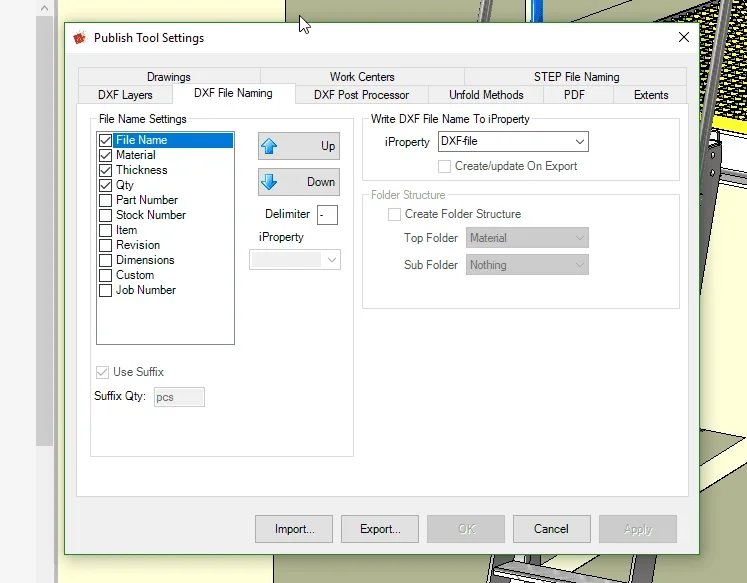This screenshot has height=583, width=747.
Task: Click the blue up arrow icon
Action: pos(269,146)
